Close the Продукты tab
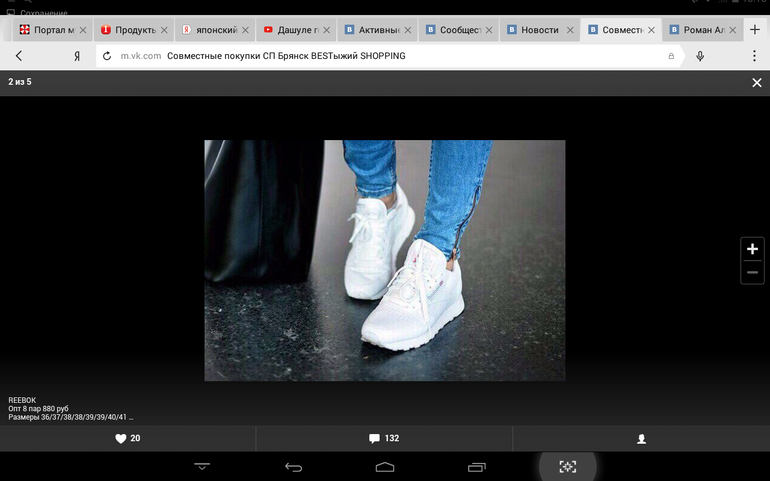 coord(163,30)
